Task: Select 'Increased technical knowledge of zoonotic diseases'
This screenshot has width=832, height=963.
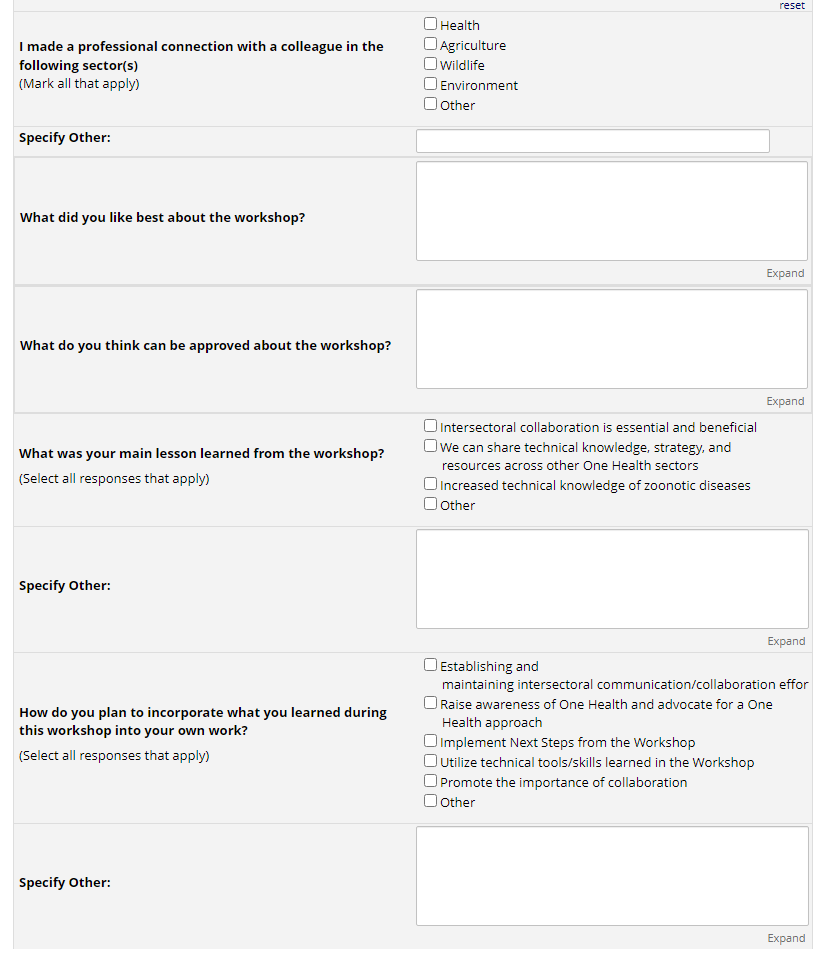Action: pyautogui.click(x=430, y=484)
